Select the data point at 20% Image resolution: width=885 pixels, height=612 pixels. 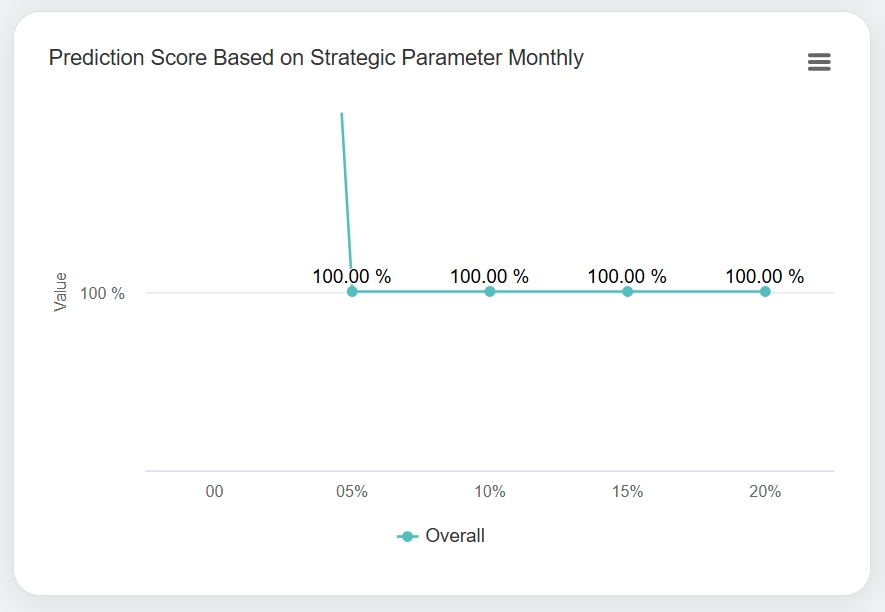pyautogui.click(x=765, y=292)
